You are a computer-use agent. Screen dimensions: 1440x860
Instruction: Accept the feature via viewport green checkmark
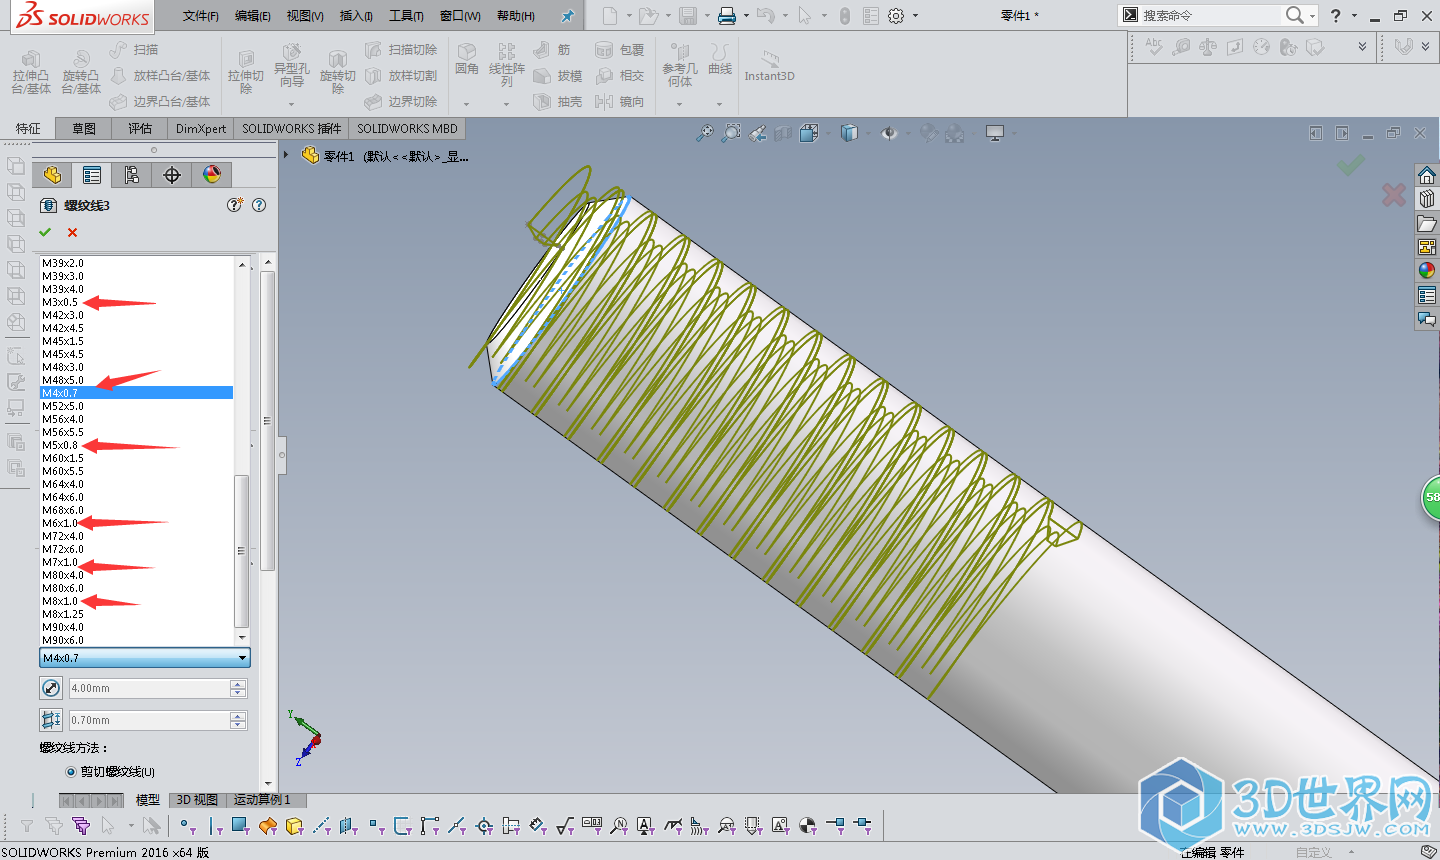click(1350, 165)
